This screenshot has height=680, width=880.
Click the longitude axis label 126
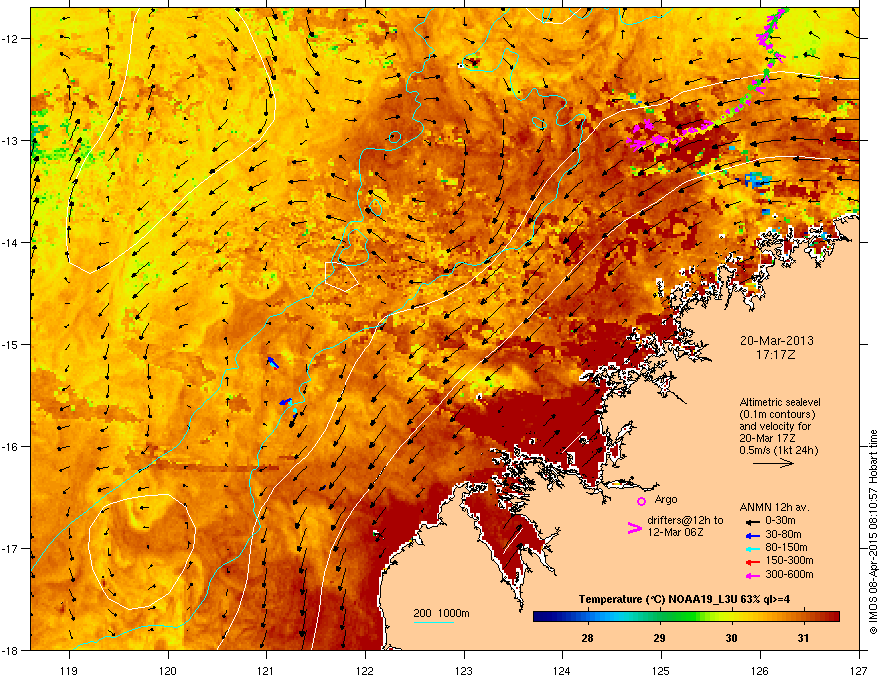pyautogui.click(x=760, y=670)
